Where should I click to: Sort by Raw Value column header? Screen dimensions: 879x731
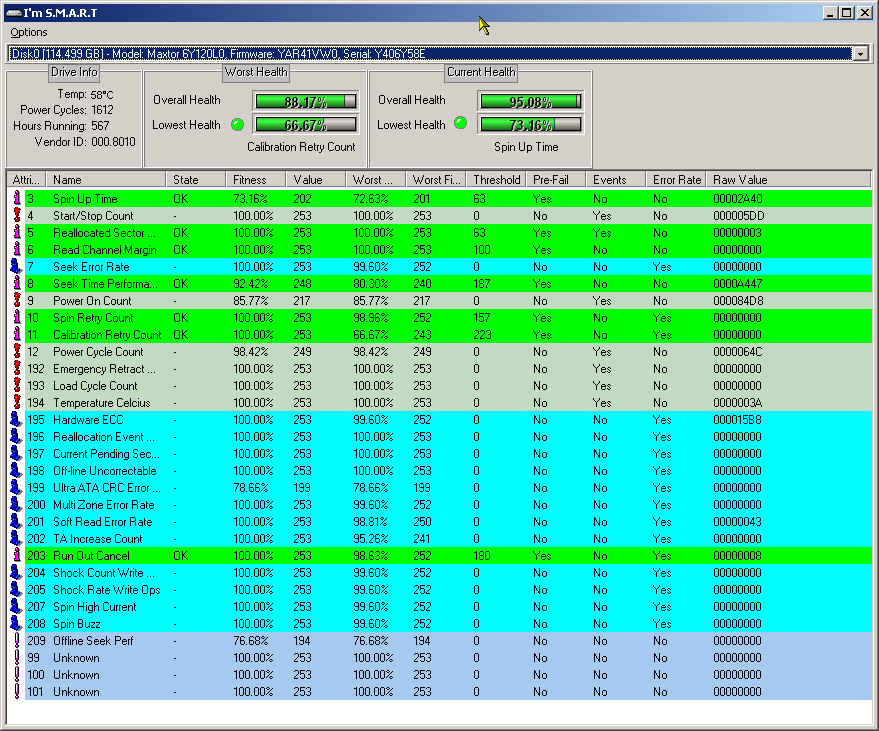tap(788, 179)
